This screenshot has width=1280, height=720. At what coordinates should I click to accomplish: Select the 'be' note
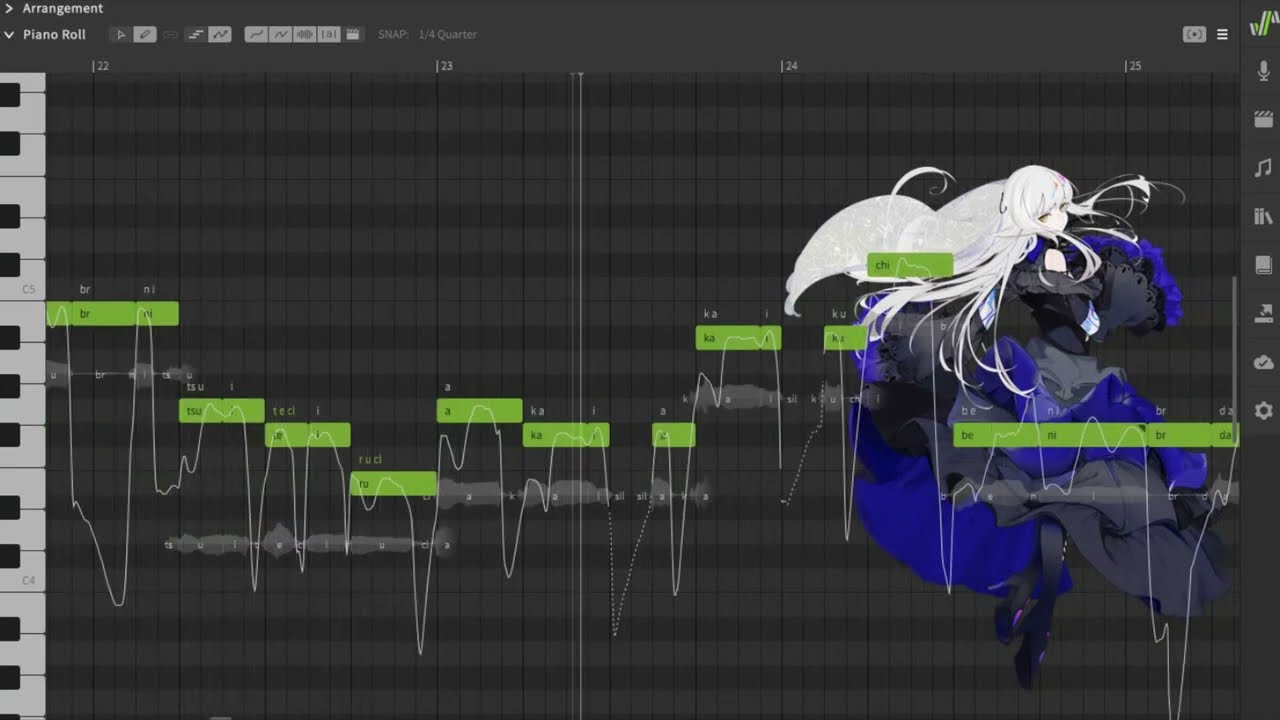996,435
